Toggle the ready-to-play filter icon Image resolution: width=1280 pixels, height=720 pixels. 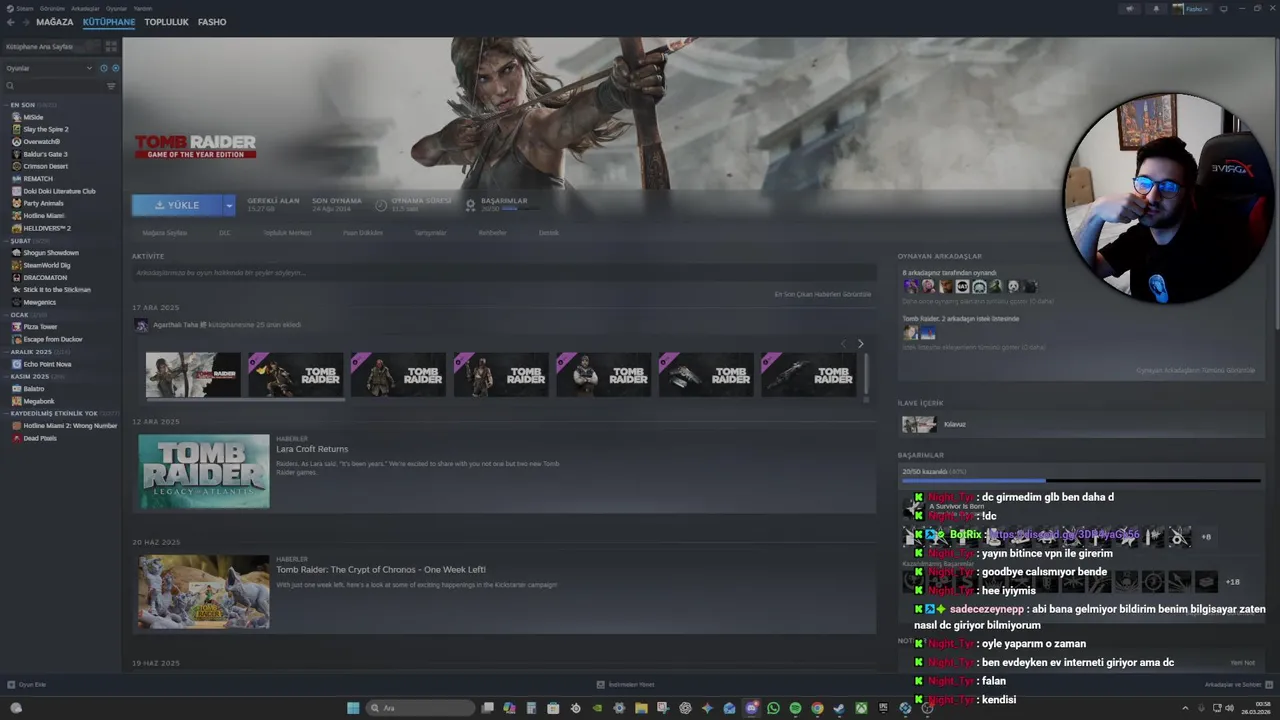tap(115, 68)
